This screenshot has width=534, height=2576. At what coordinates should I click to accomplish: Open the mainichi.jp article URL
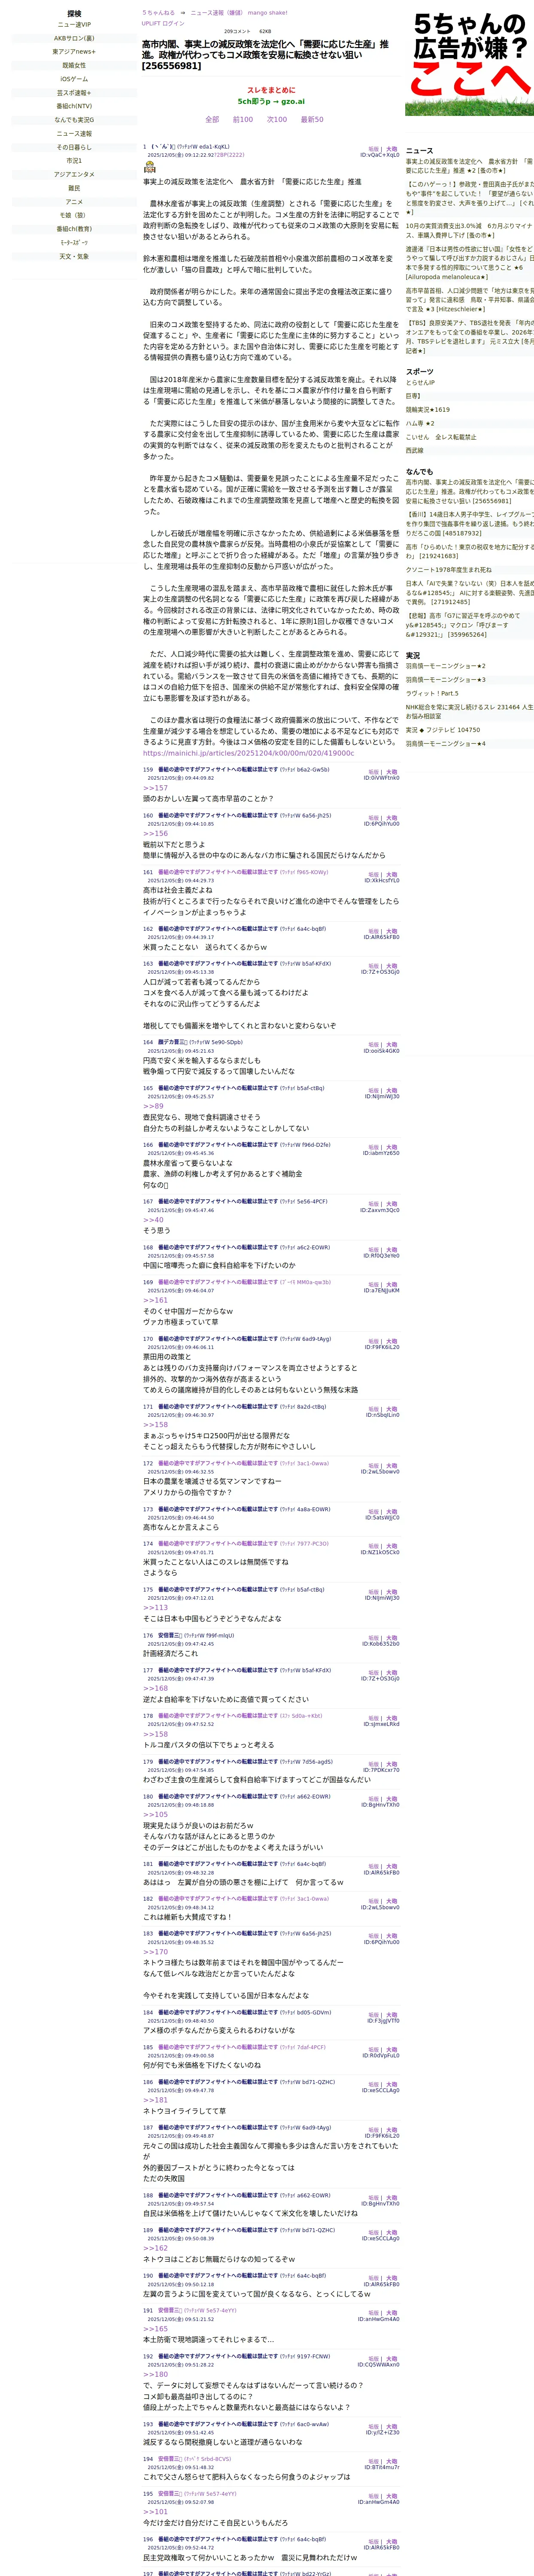(x=248, y=753)
